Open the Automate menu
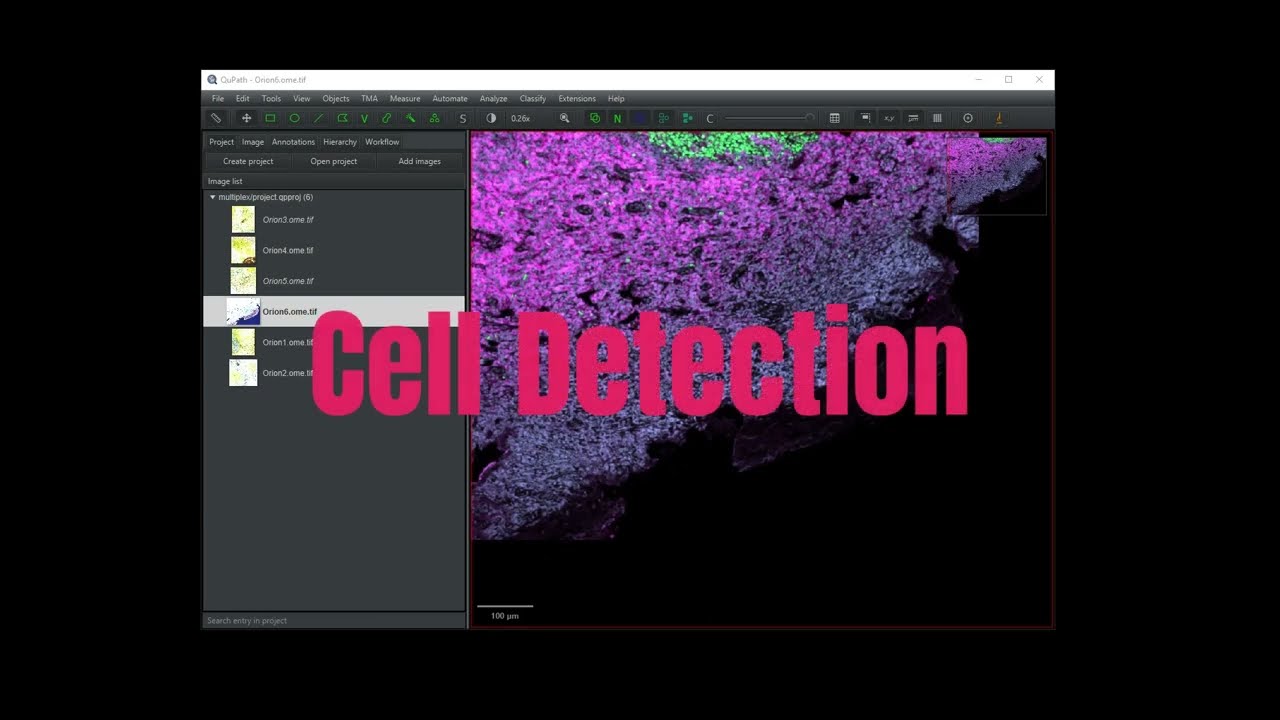Screen dimensions: 1280x720 click(x=449, y=98)
